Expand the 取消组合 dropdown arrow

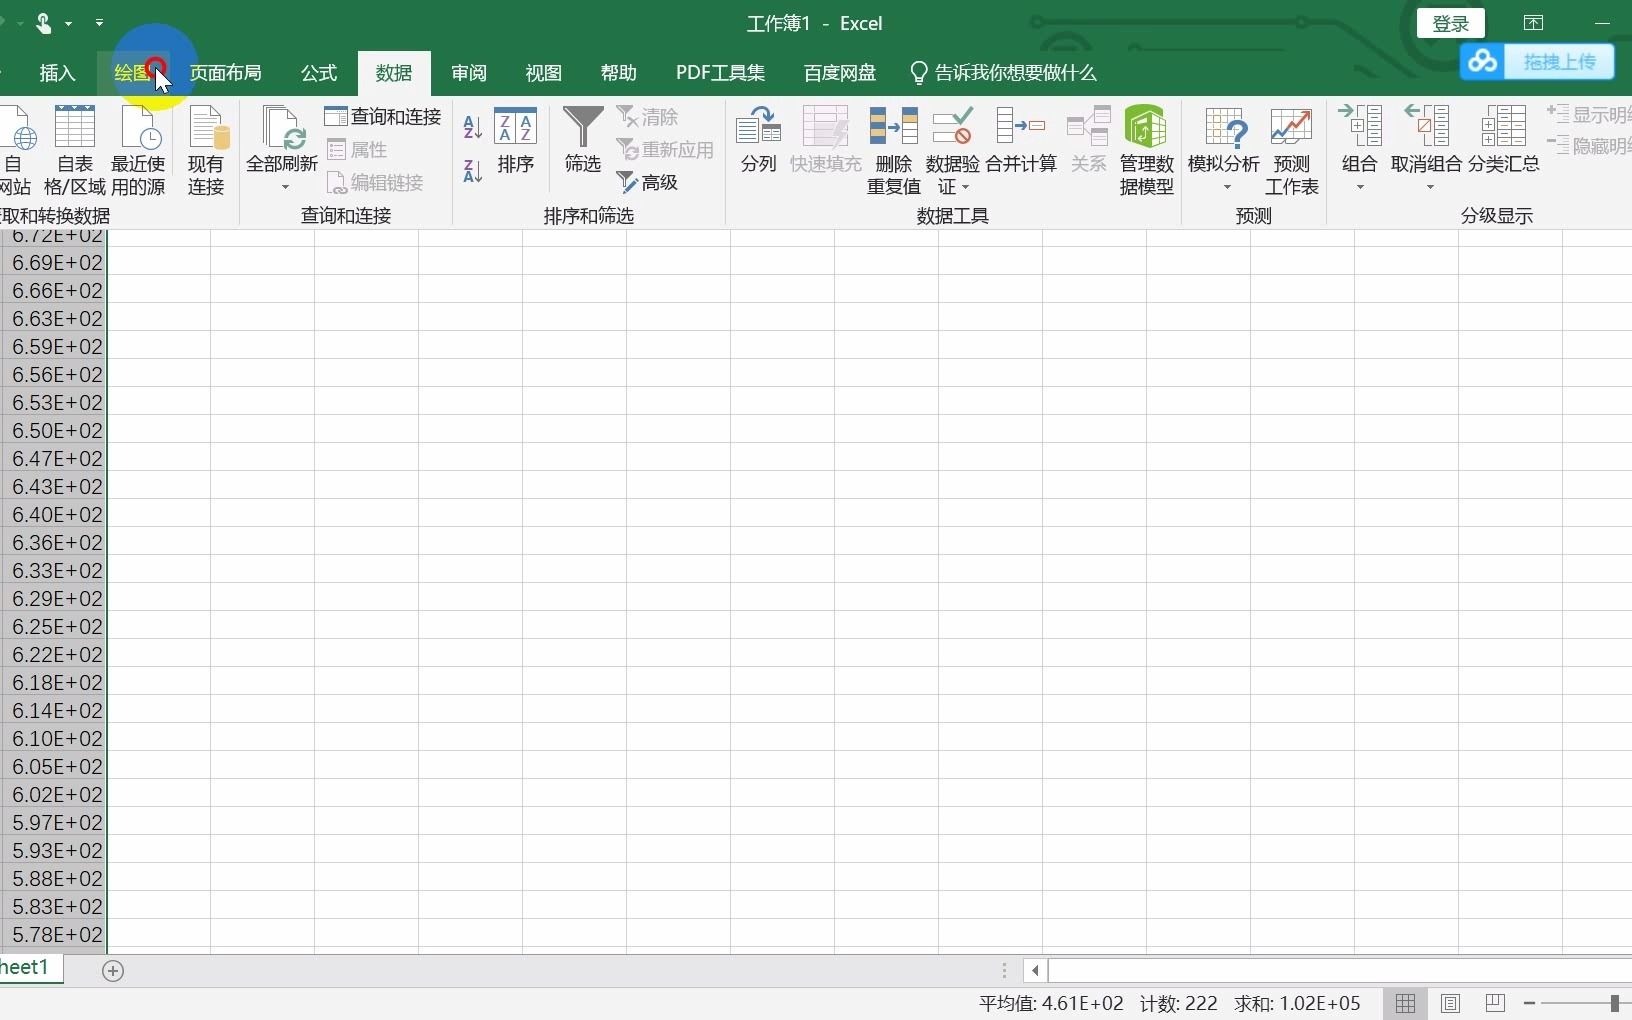point(1430,188)
